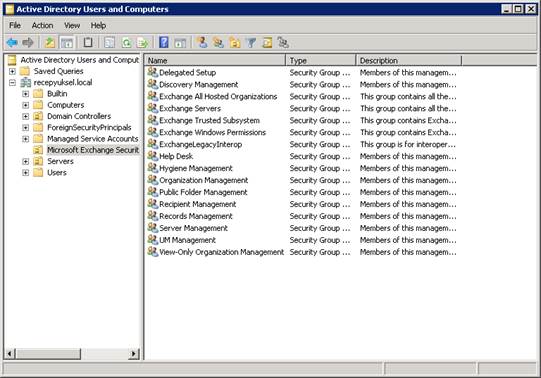Viewport: 541px width, 378px height.
Task: Expand the Saved Queries node
Action: click(x=12, y=71)
